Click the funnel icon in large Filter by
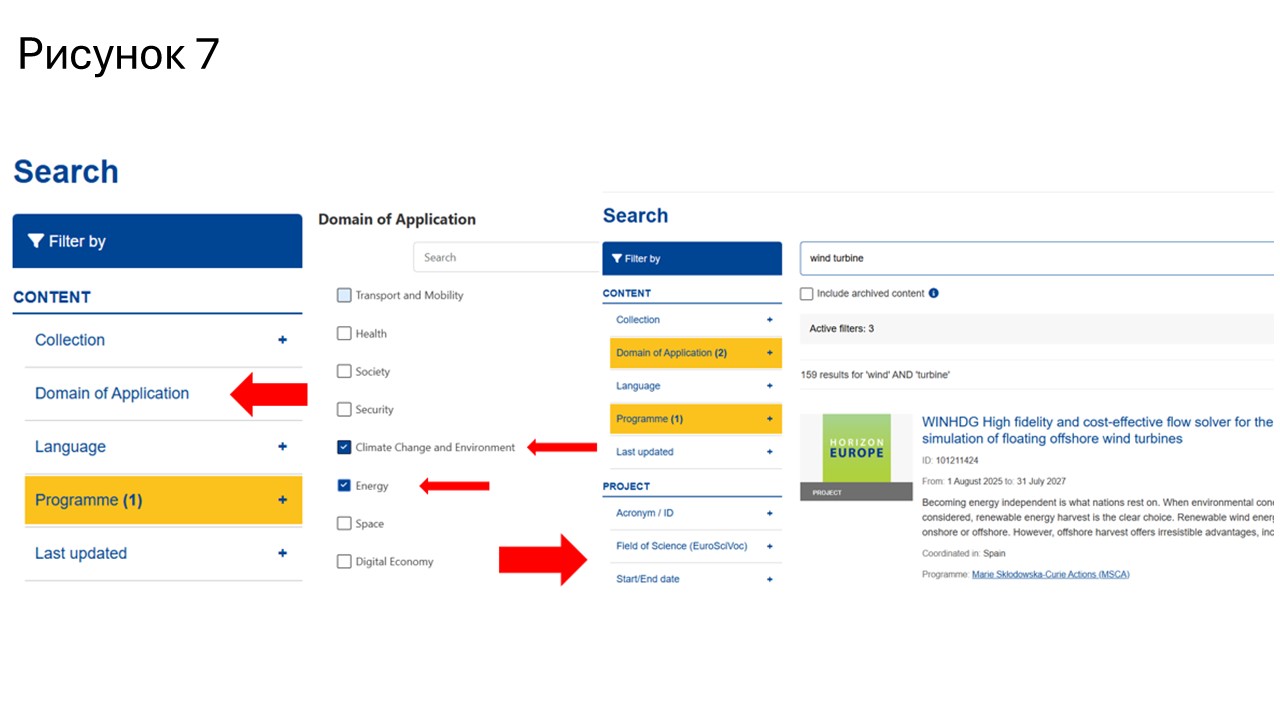The width and height of the screenshot is (1280, 720). [x=36, y=241]
